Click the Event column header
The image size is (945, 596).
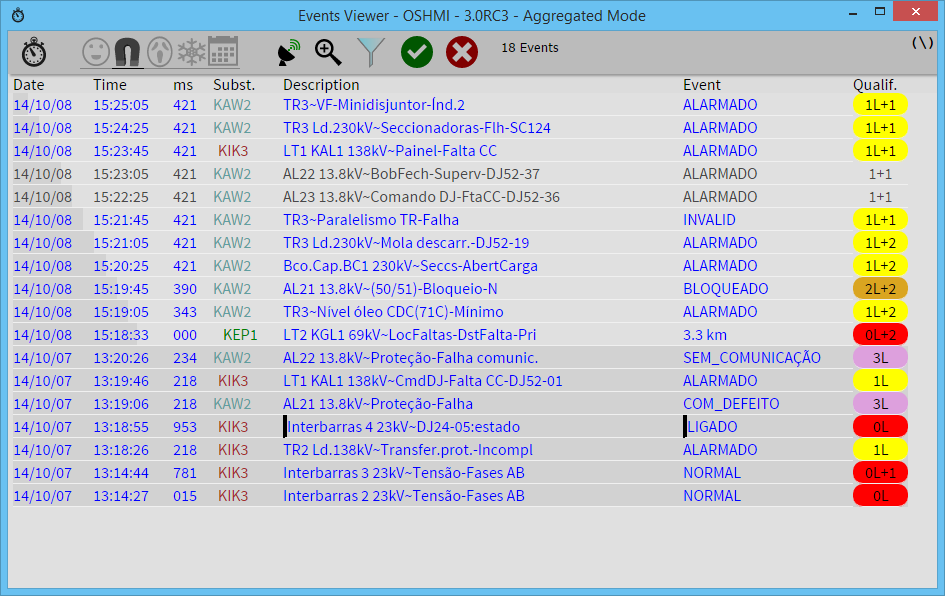[702, 85]
